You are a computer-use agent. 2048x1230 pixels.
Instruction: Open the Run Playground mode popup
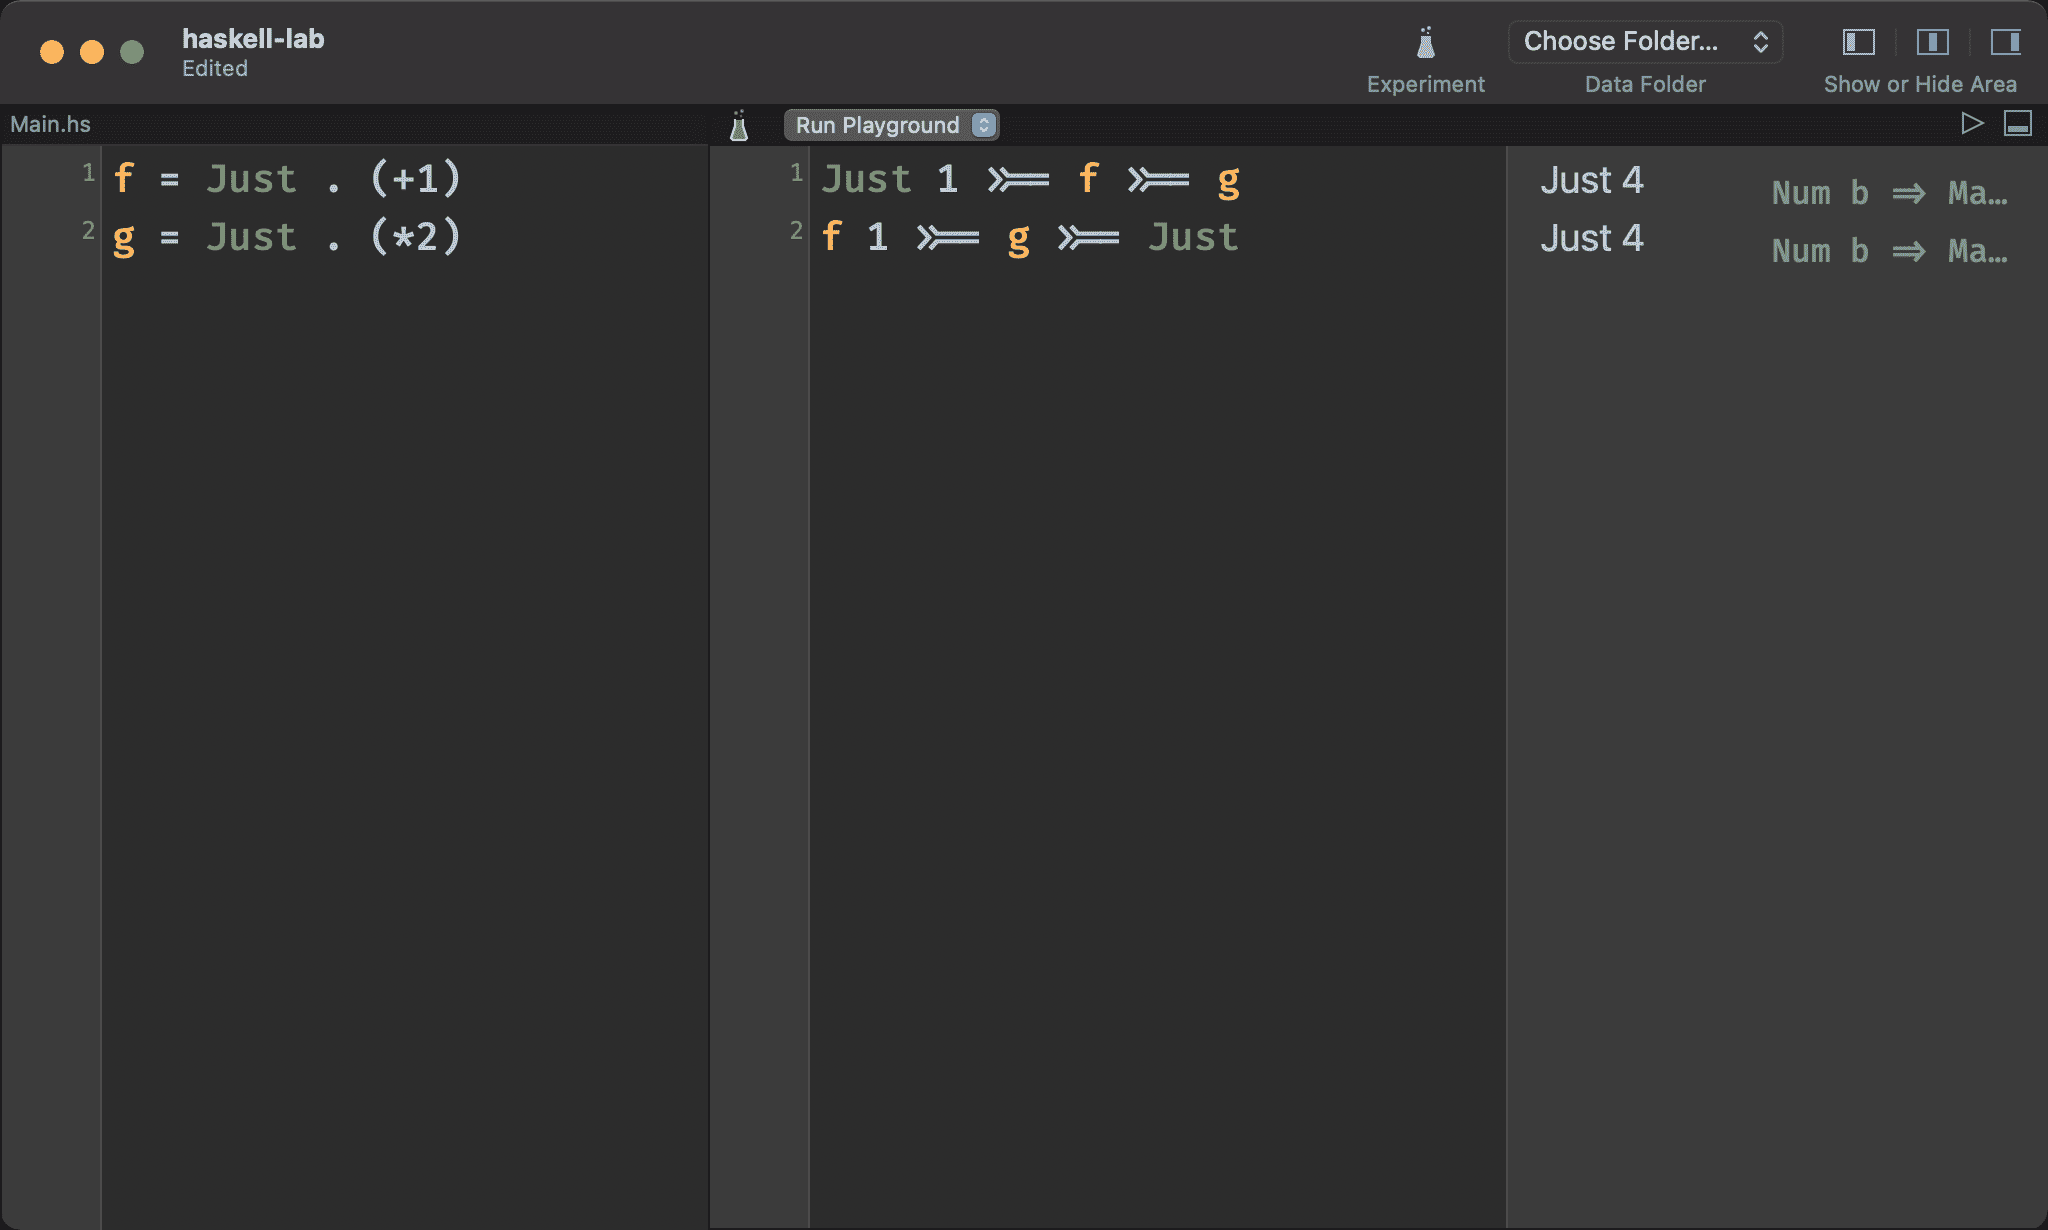(891, 125)
